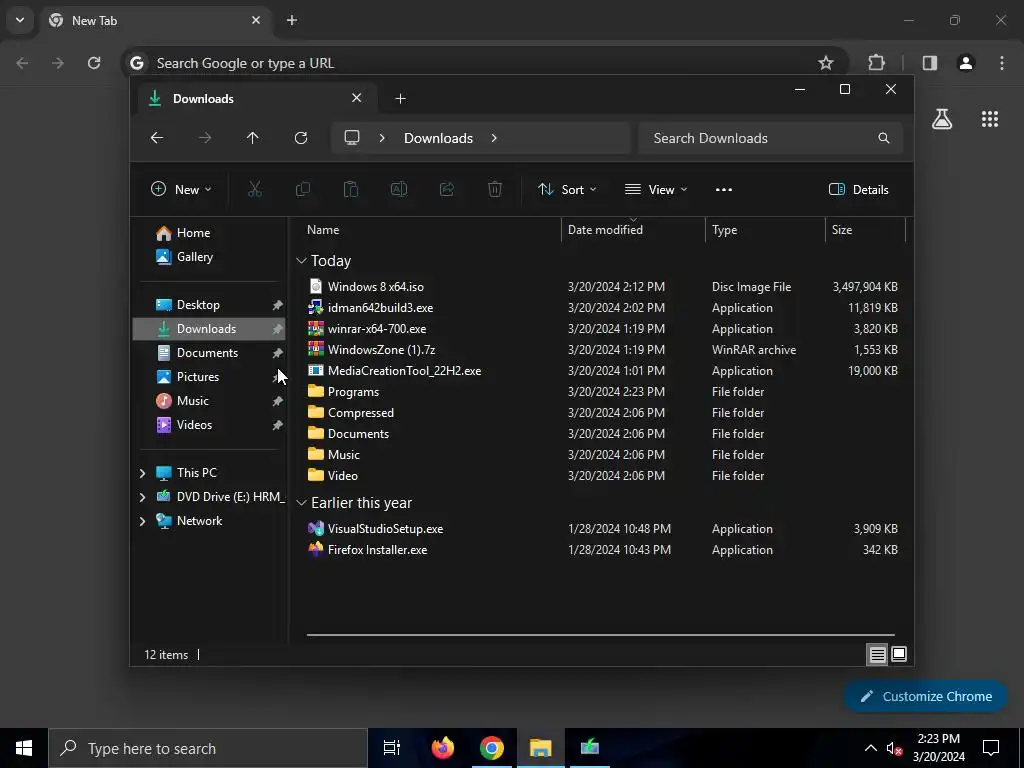
Task: Click the chevron after Downloads in address bar
Action: [494, 138]
